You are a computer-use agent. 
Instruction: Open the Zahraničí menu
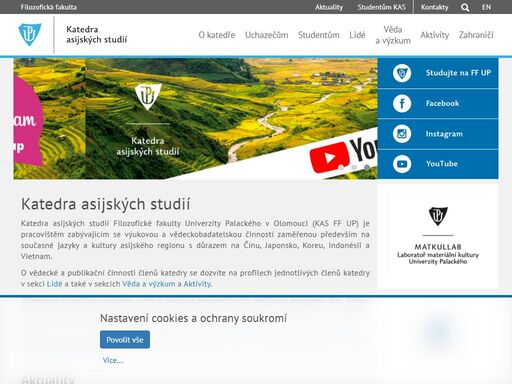[x=476, y=35]
